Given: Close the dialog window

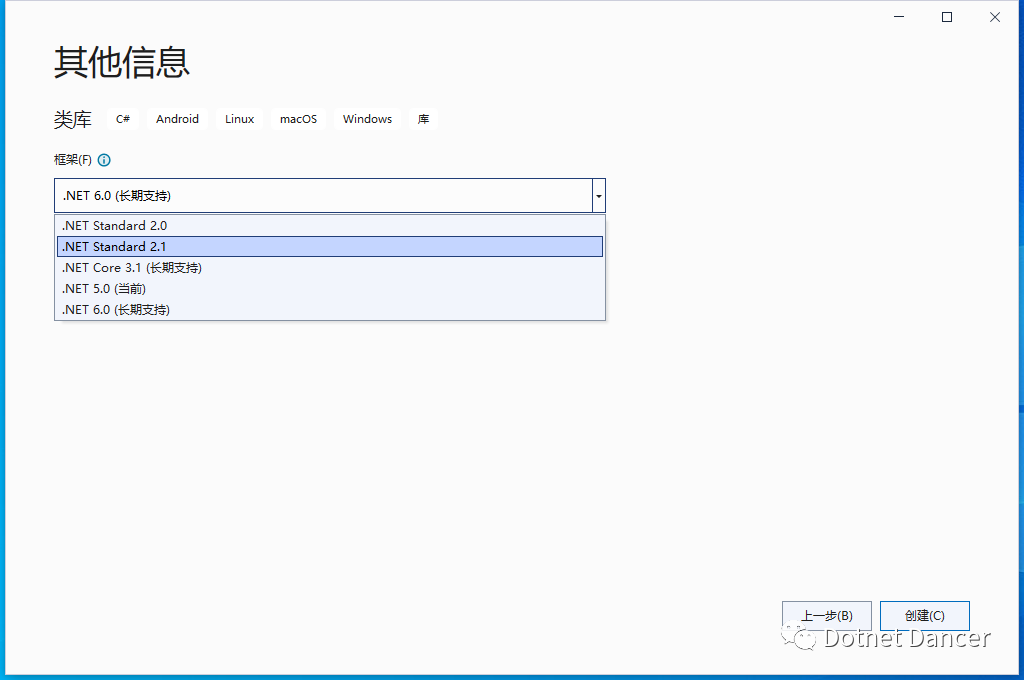Looking at the screenshot, I should pyautogui.click(x=995, y=17).
